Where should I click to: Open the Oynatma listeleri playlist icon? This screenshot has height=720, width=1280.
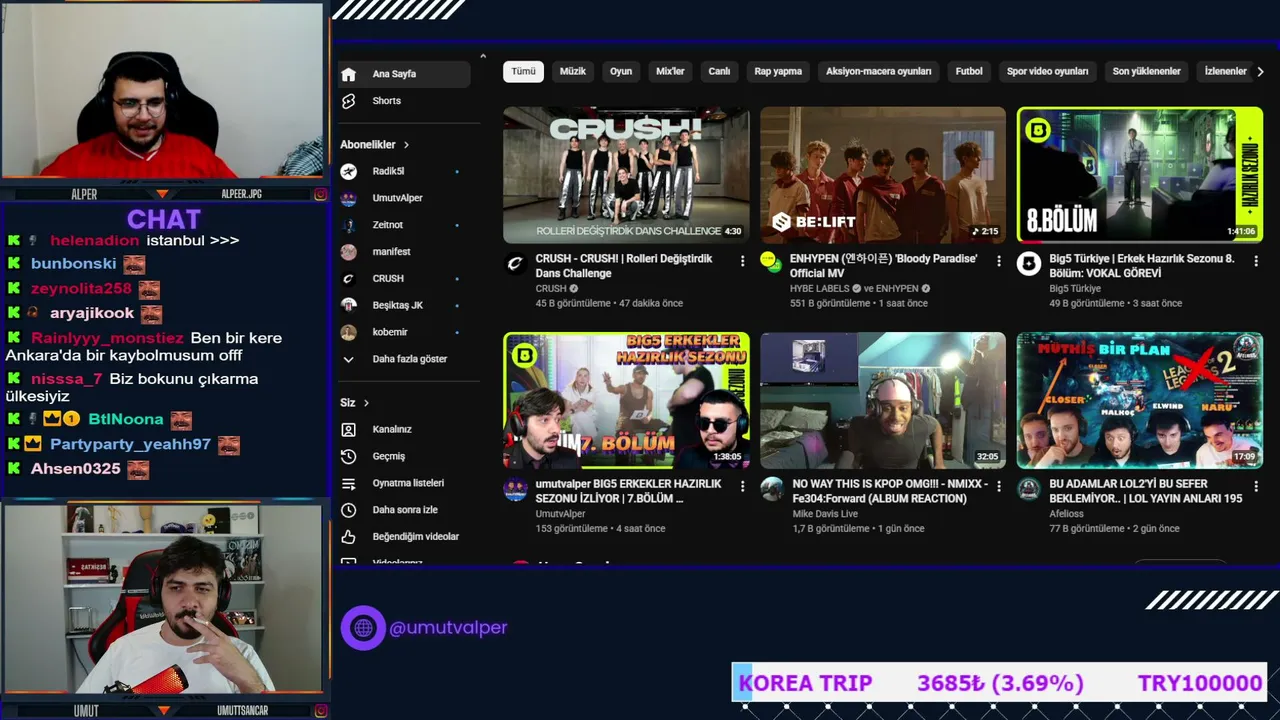pos(348,483)
